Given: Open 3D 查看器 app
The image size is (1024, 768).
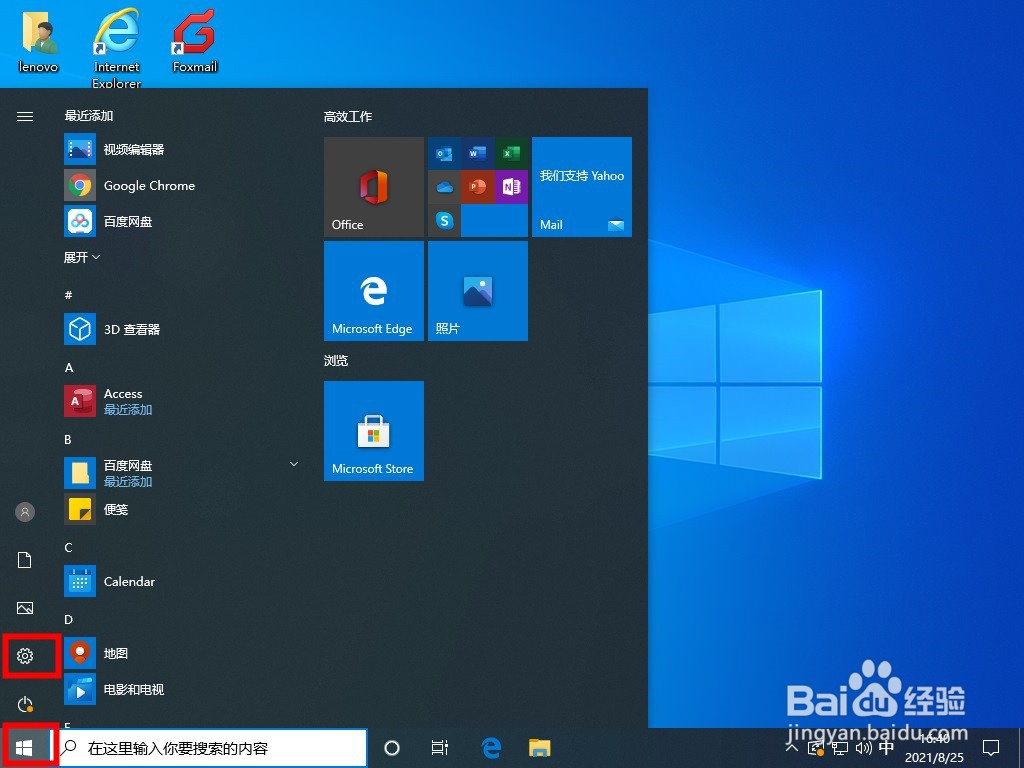Looking at the screenshot, I should tap(180, 329).
